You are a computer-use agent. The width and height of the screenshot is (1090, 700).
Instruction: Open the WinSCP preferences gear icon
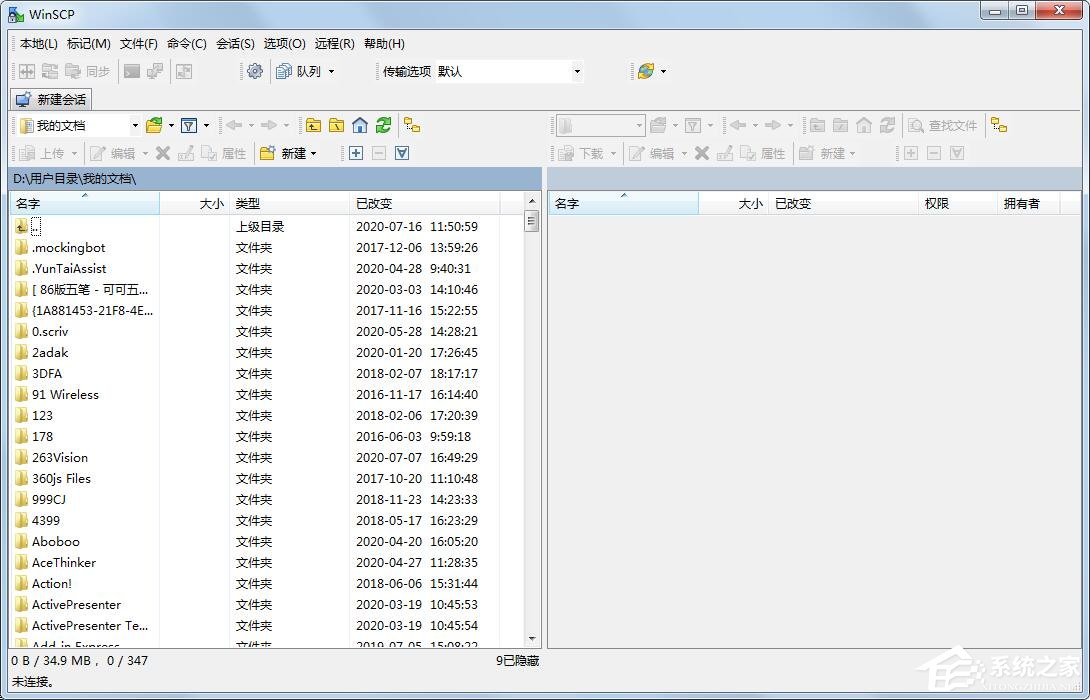pos(254,71)
